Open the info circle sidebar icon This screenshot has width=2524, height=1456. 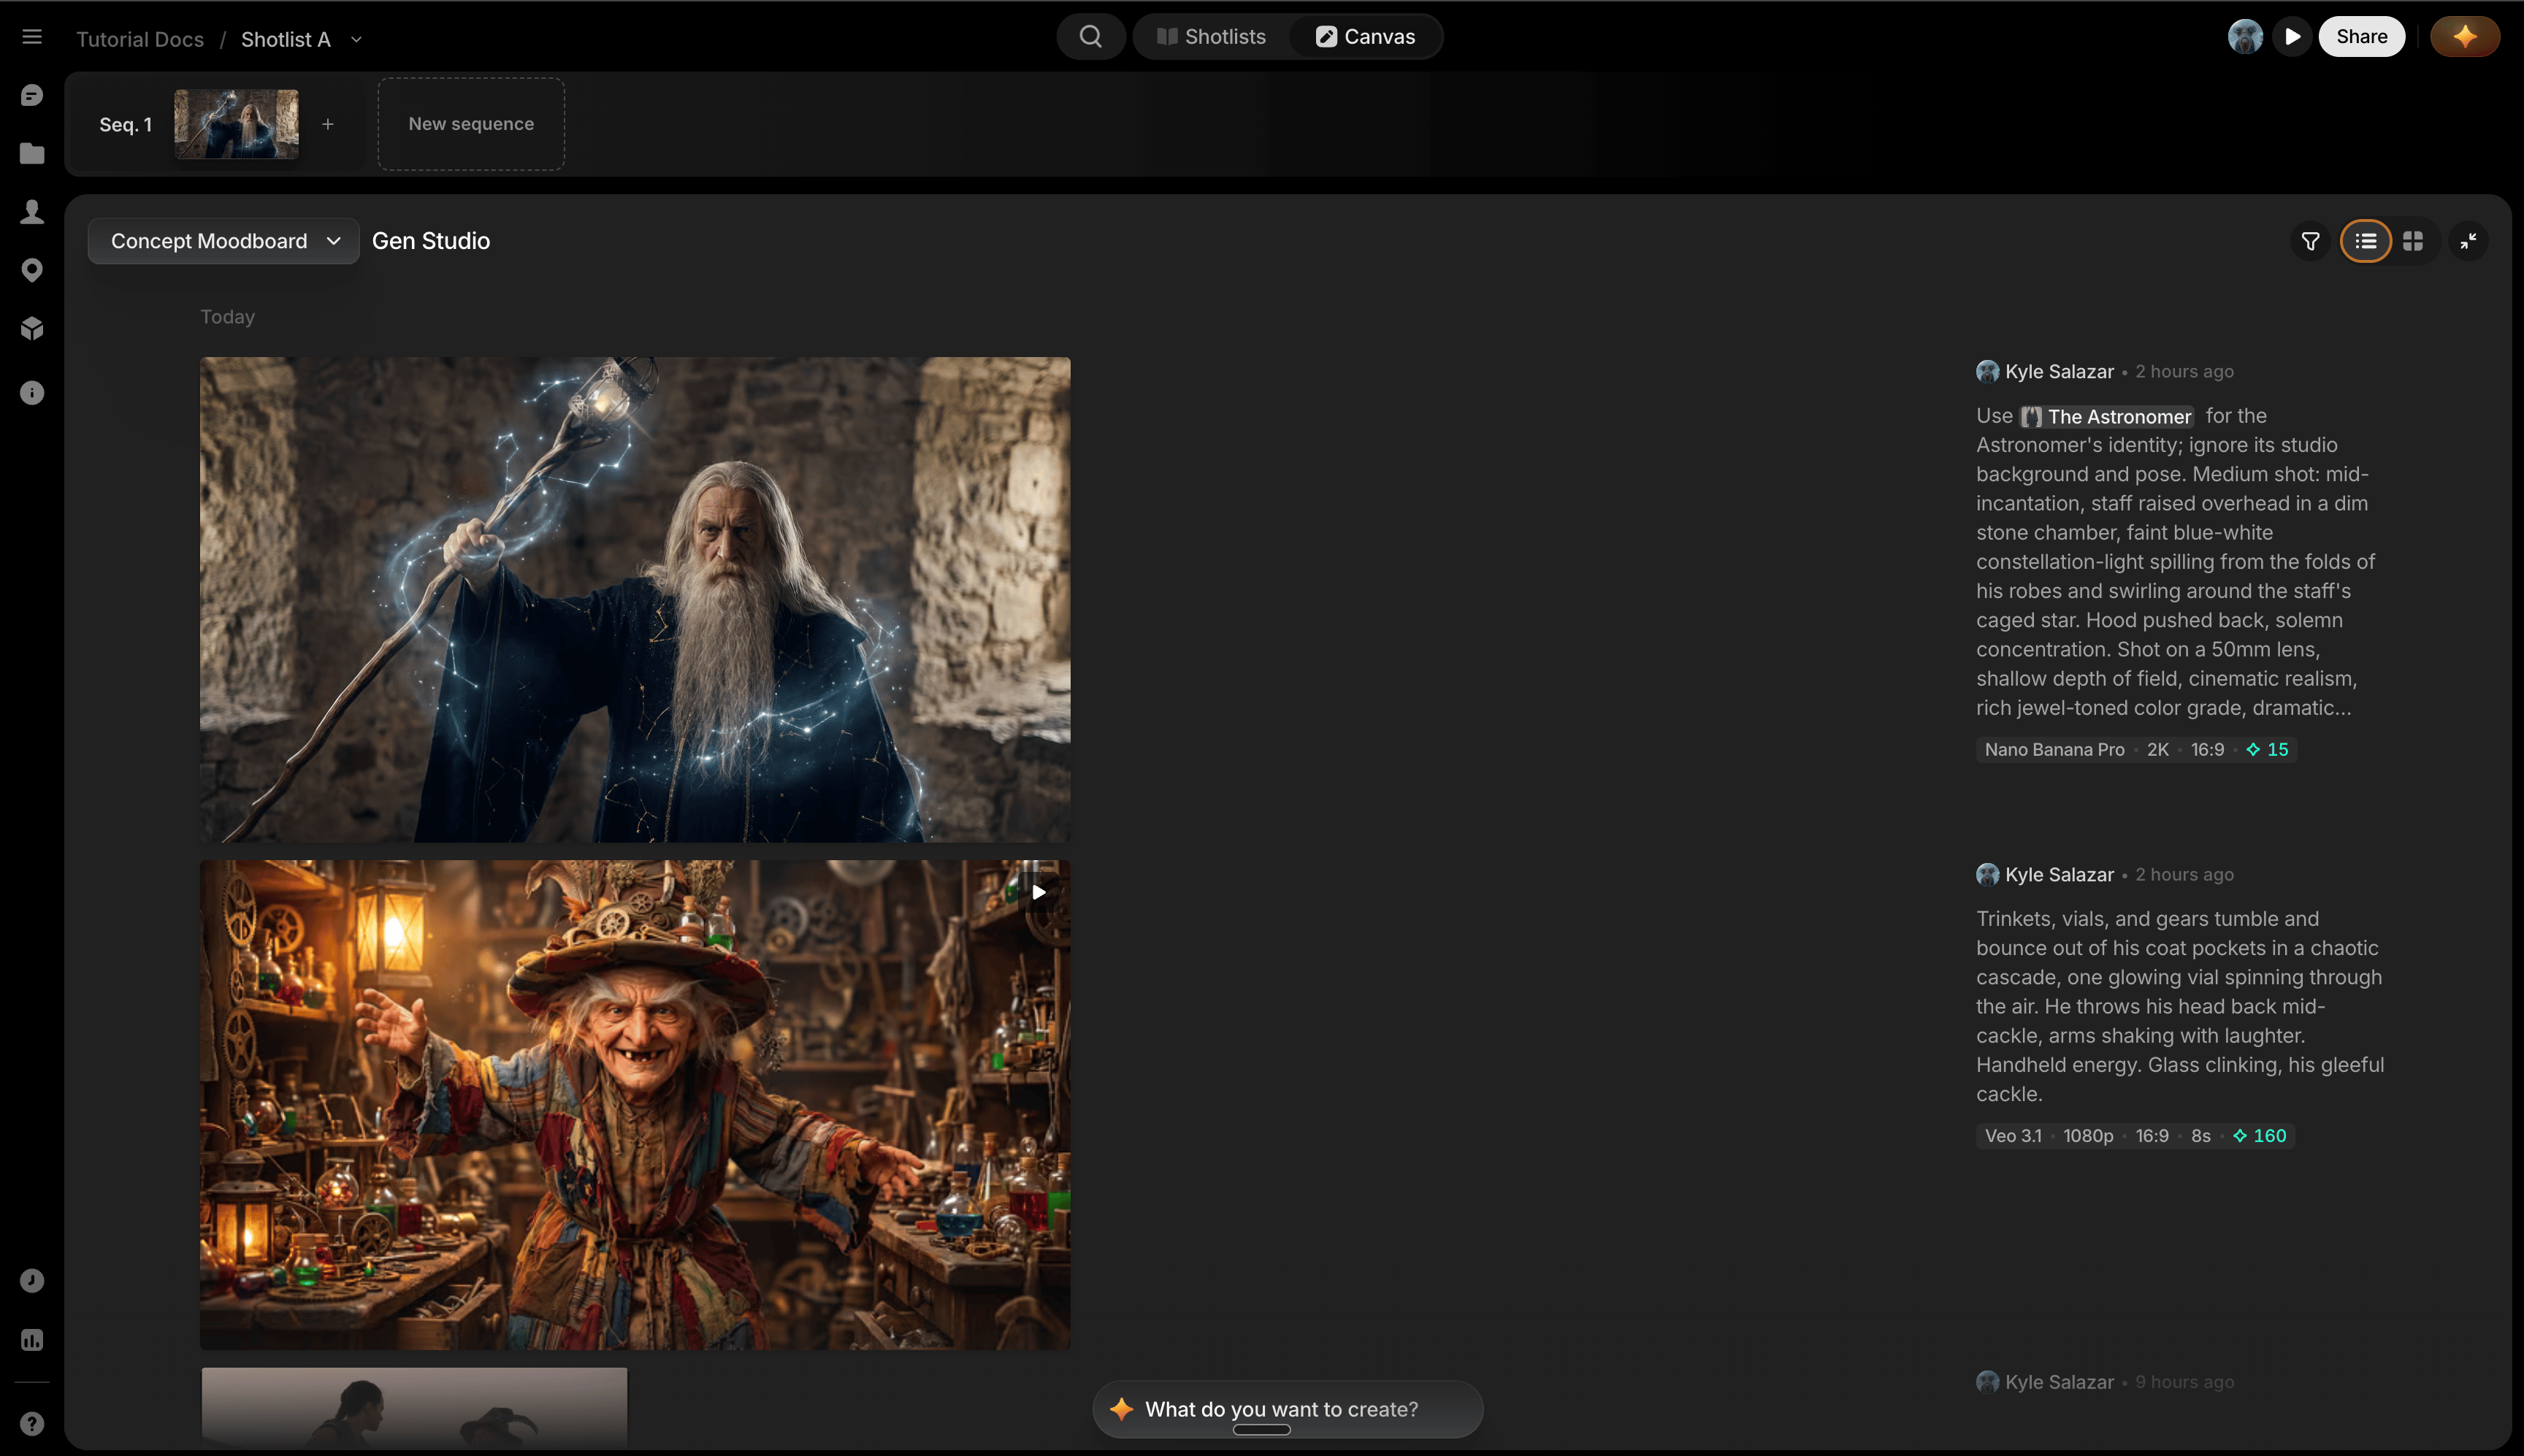click(32, 393)
